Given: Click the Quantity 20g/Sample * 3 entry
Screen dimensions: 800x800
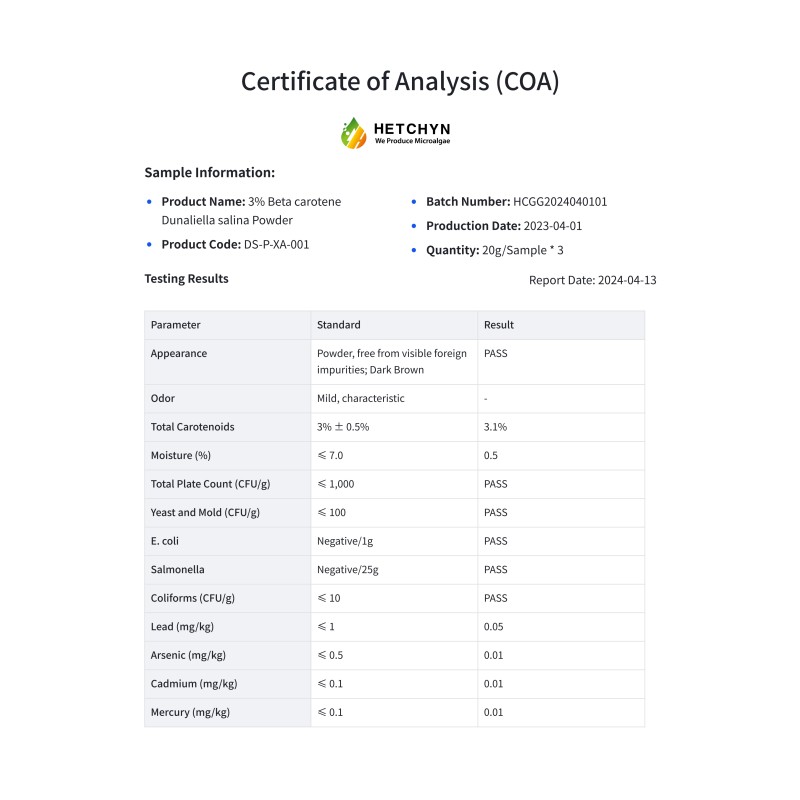Looking at the screenshot, I should pos(501,250).
